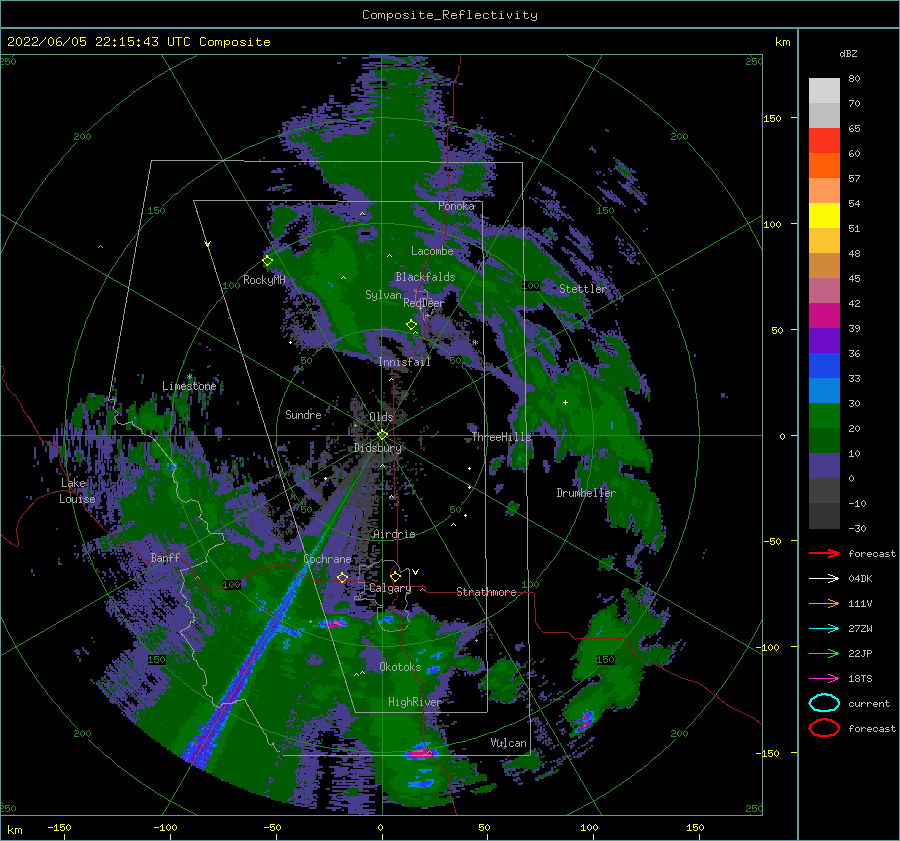Click the 04DK legend text
This screenshot has width=900, height=841.
tap(860, 579)
